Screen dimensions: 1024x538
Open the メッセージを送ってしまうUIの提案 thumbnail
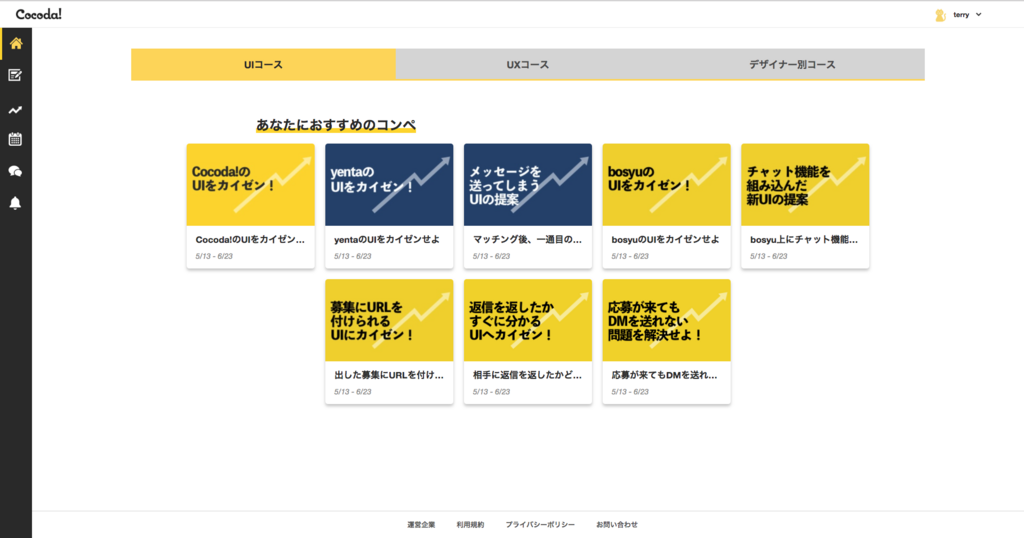click(x=528, y=185)
